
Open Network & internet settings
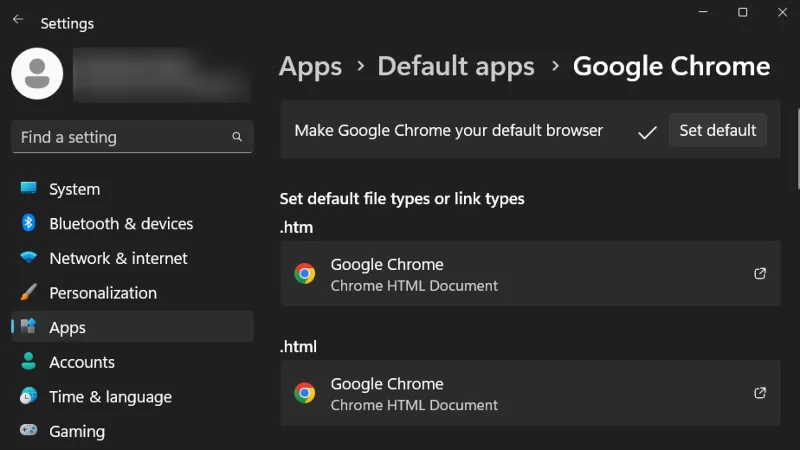(x=132, y=258)
